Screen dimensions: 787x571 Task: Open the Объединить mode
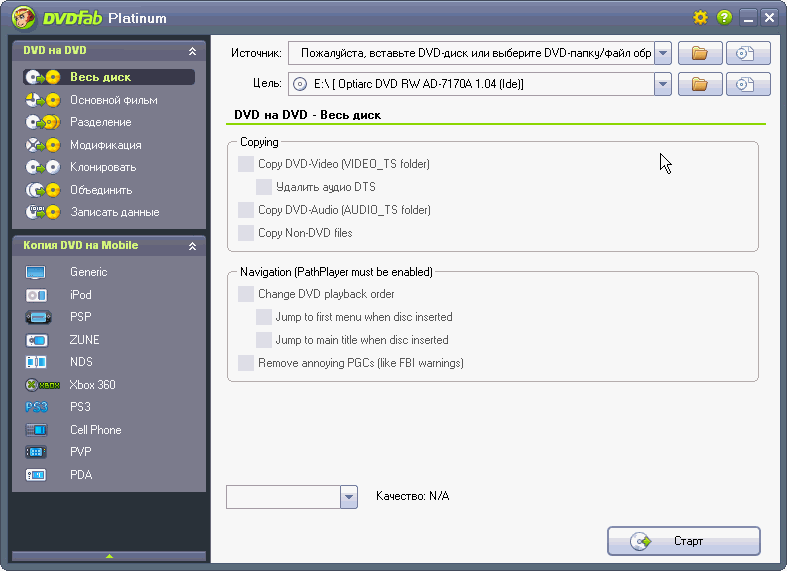coord(101,190)
